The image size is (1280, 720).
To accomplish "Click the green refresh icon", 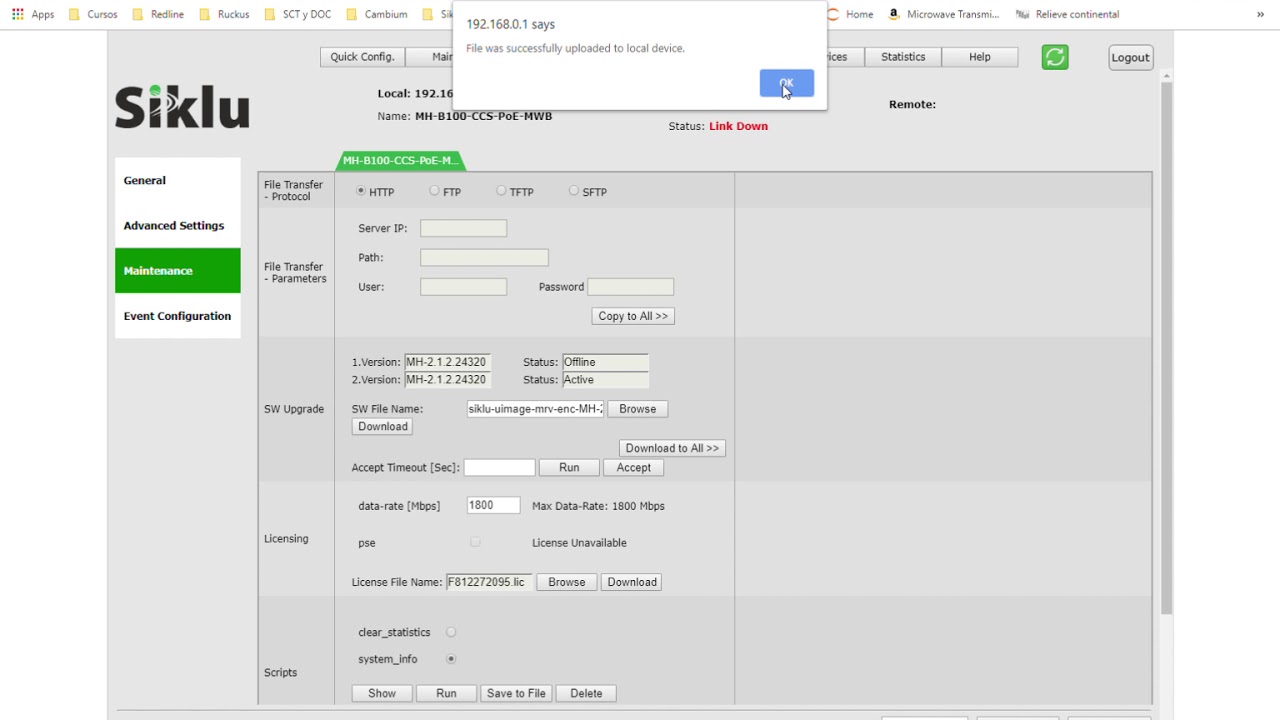I will point(1055,57).
